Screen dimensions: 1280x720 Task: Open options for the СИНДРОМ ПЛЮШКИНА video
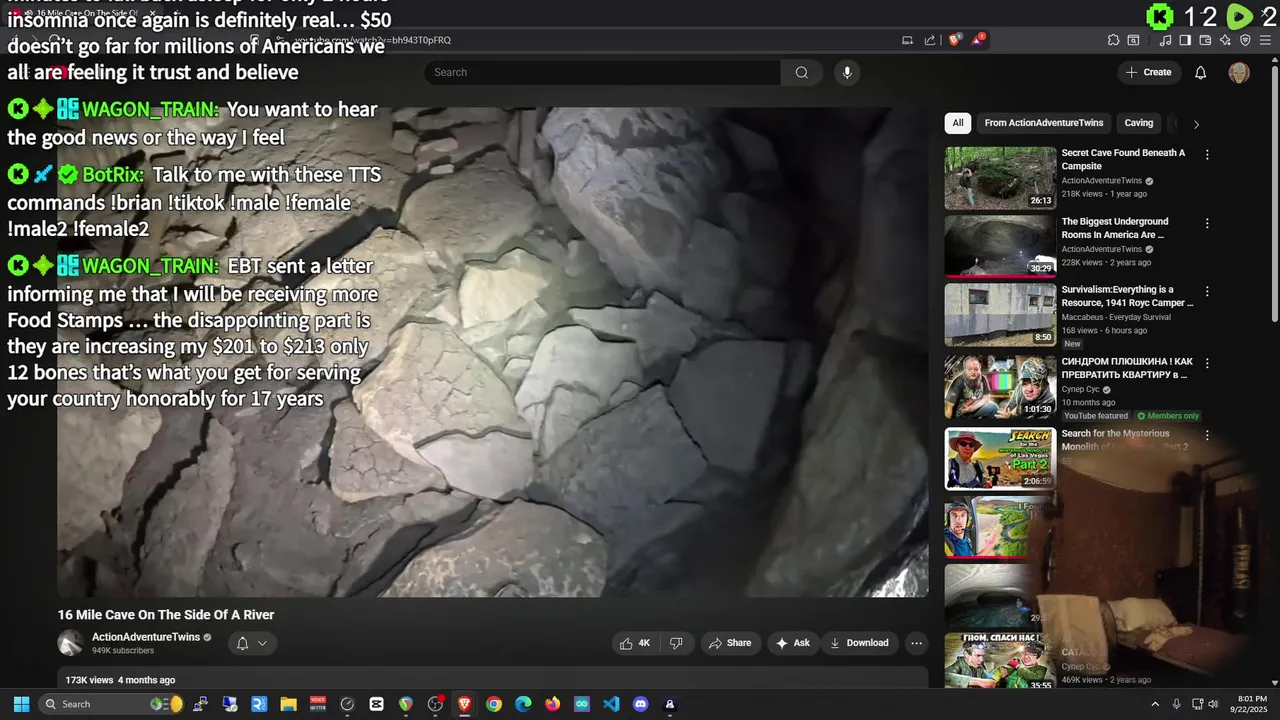[1207, 363]
